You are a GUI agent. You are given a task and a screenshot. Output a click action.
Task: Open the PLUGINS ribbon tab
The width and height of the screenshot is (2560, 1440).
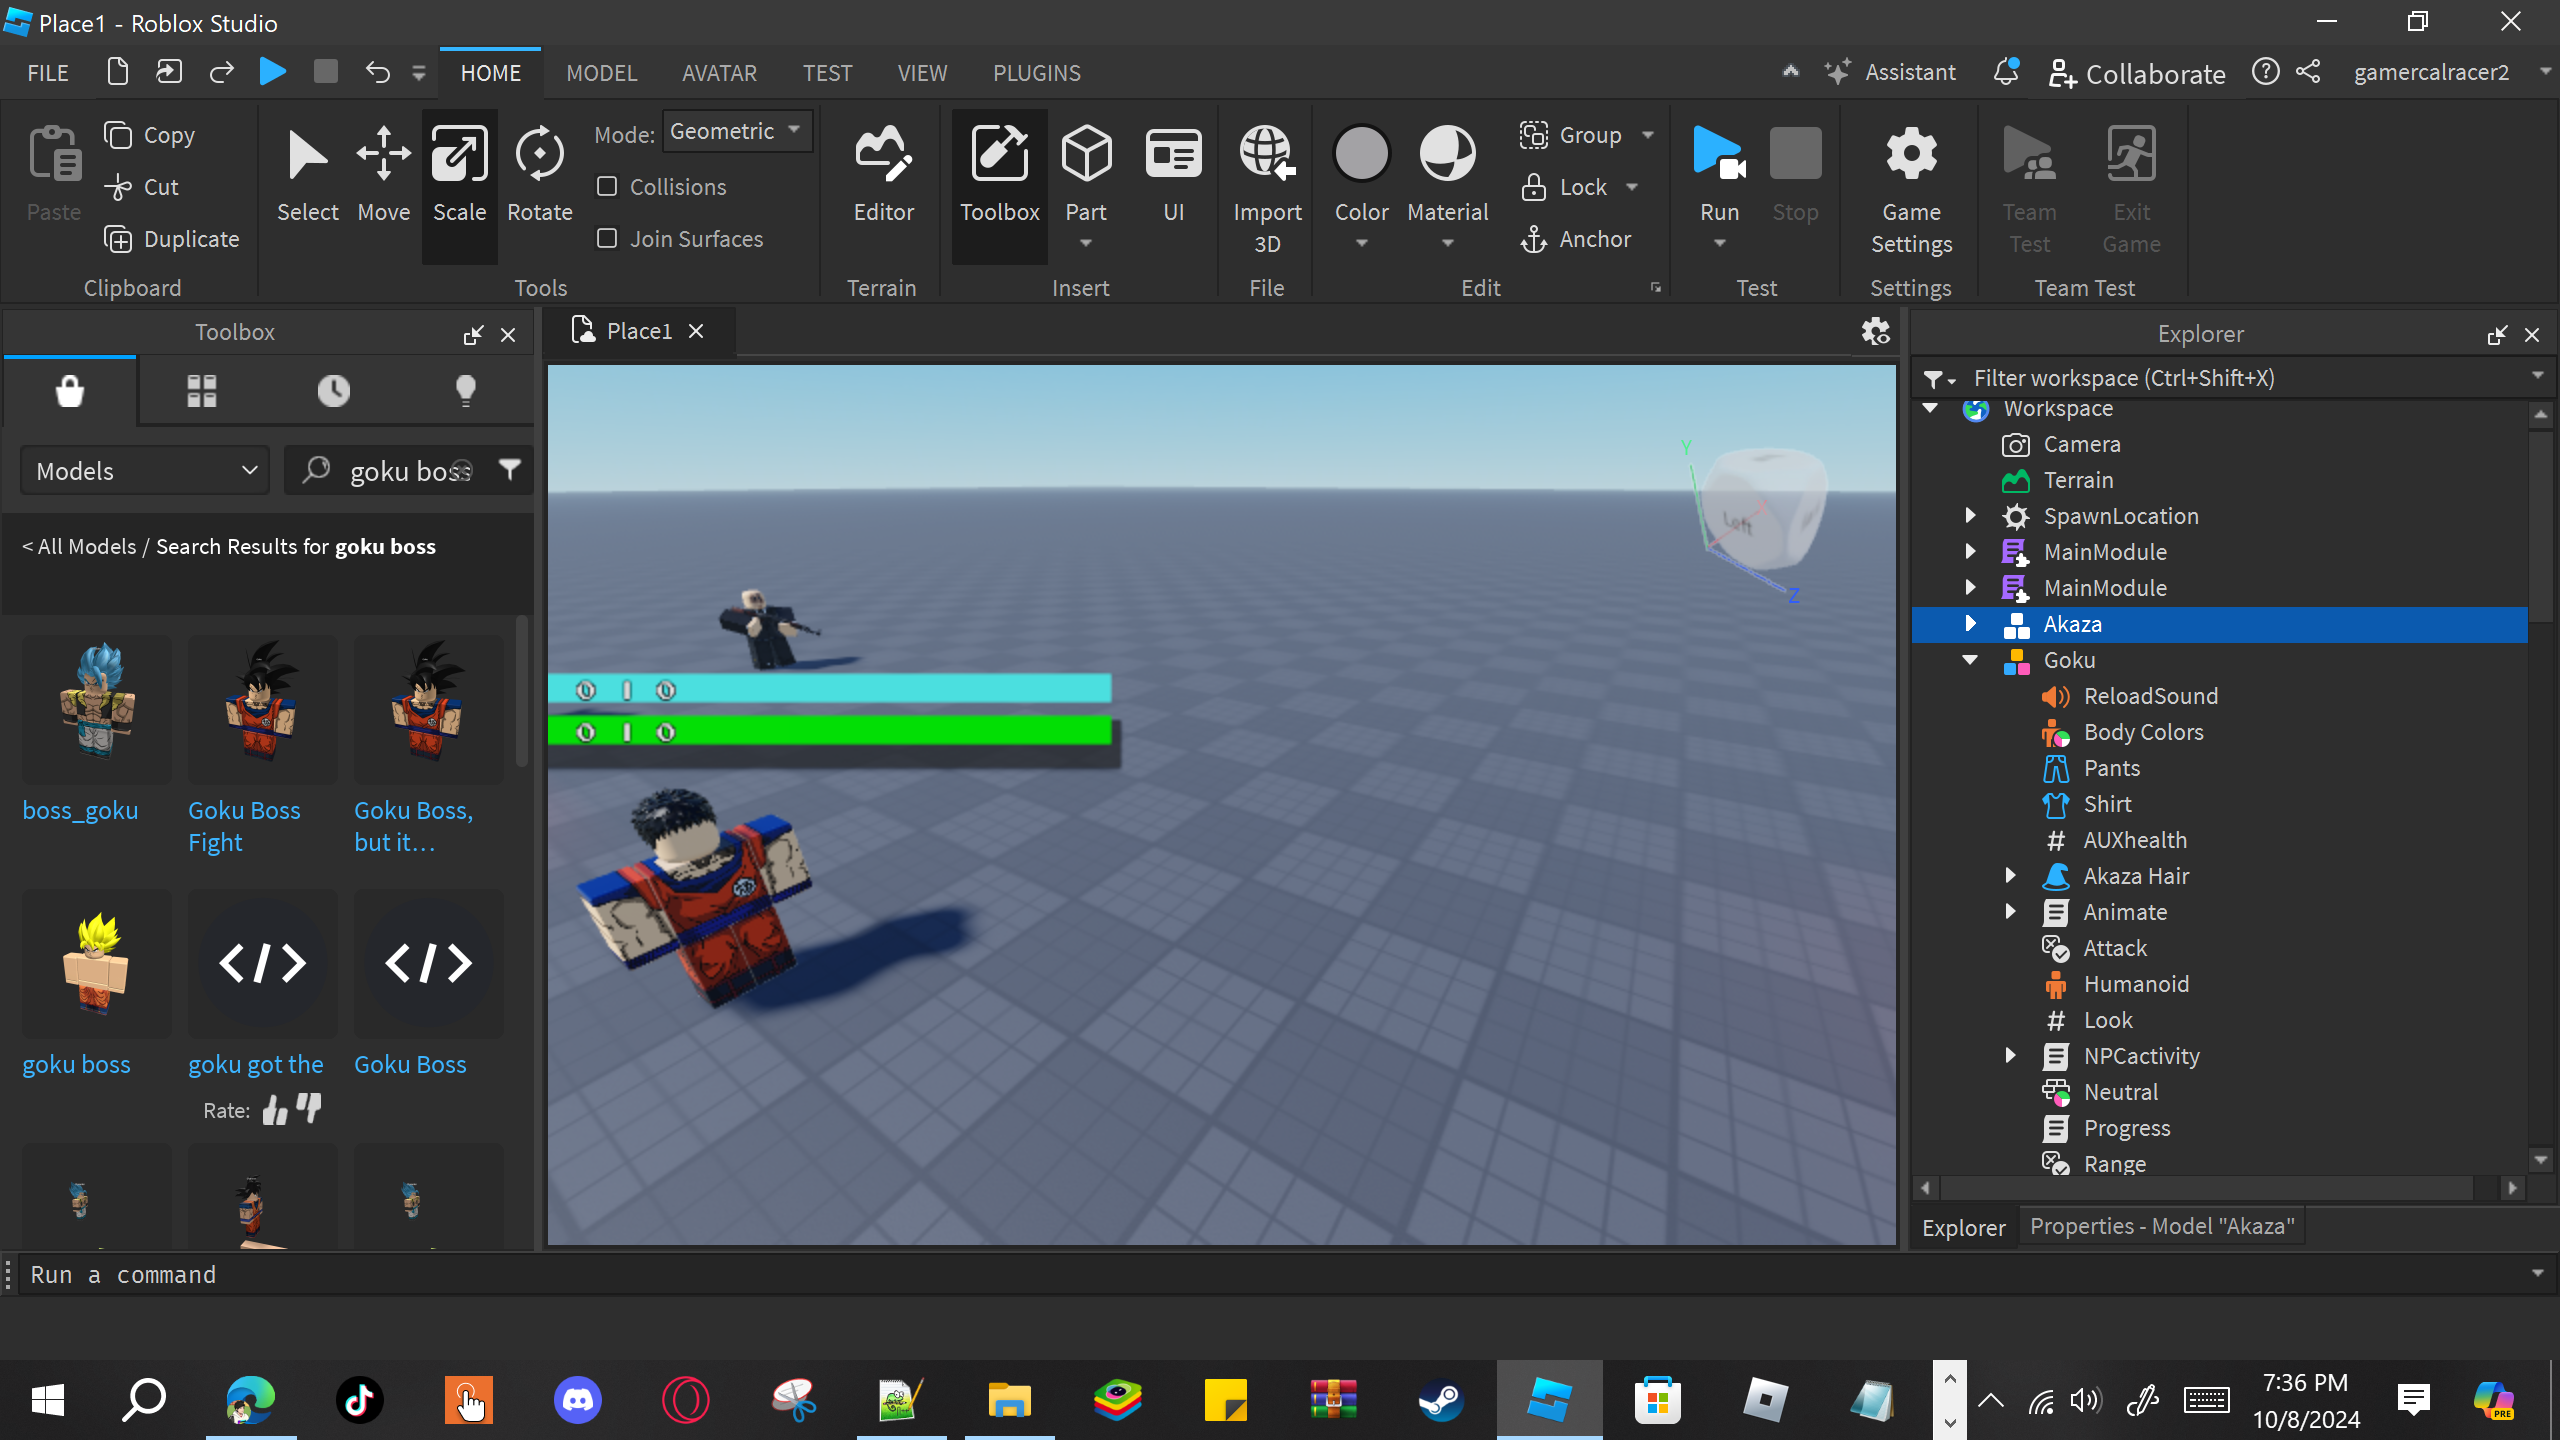(x=1036, y=73)
